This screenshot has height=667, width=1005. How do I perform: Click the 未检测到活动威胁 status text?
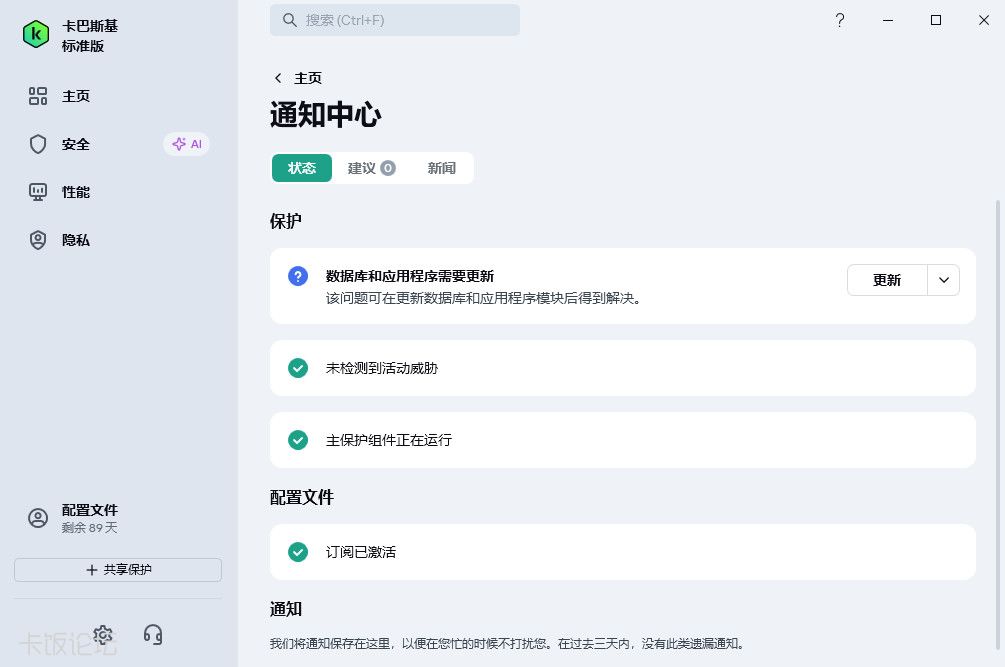pos(382,368)
